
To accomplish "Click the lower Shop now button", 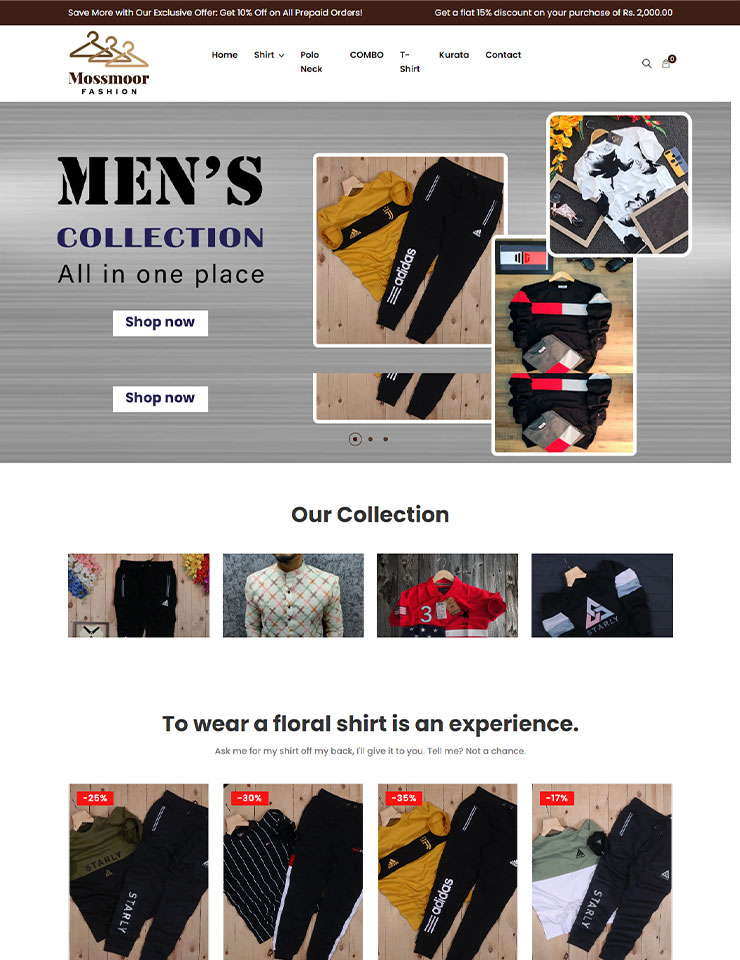I will (160, 399).
